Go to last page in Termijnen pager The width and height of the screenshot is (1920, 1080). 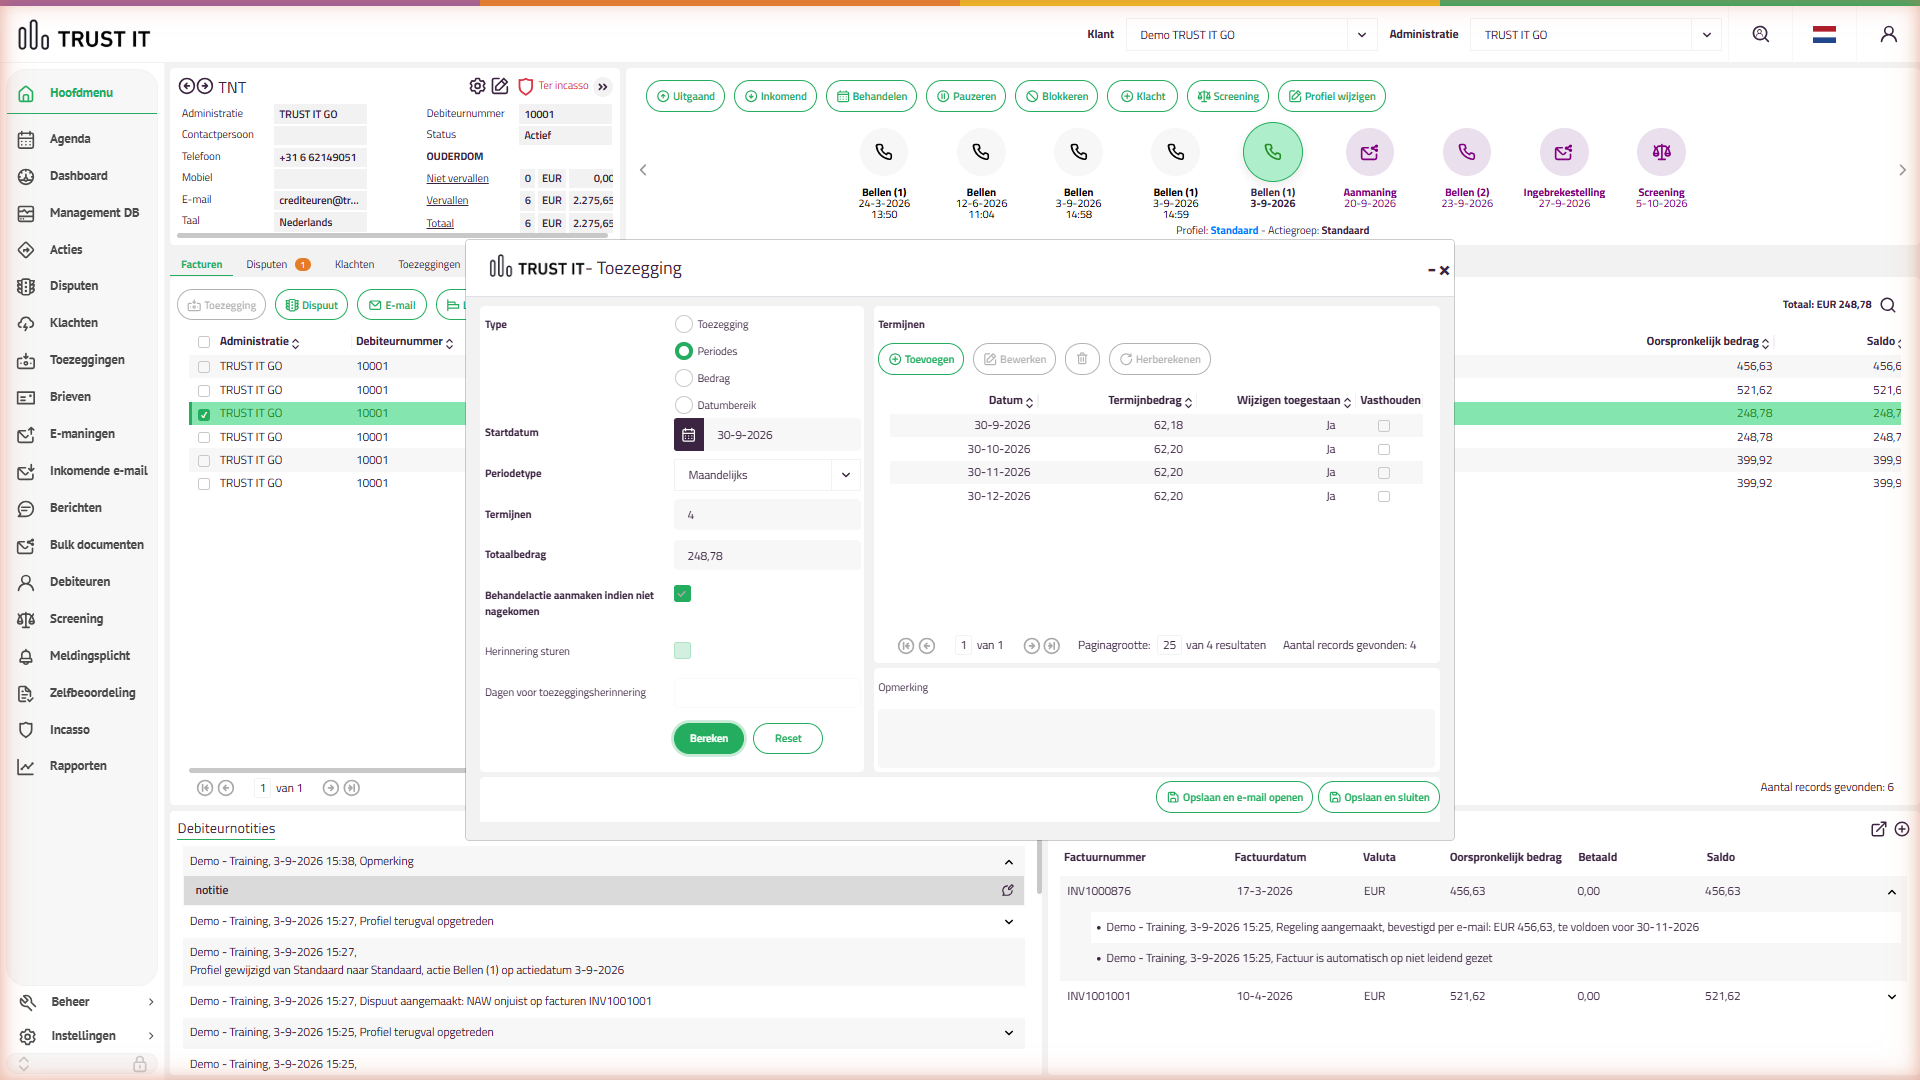click(1052, 646)
